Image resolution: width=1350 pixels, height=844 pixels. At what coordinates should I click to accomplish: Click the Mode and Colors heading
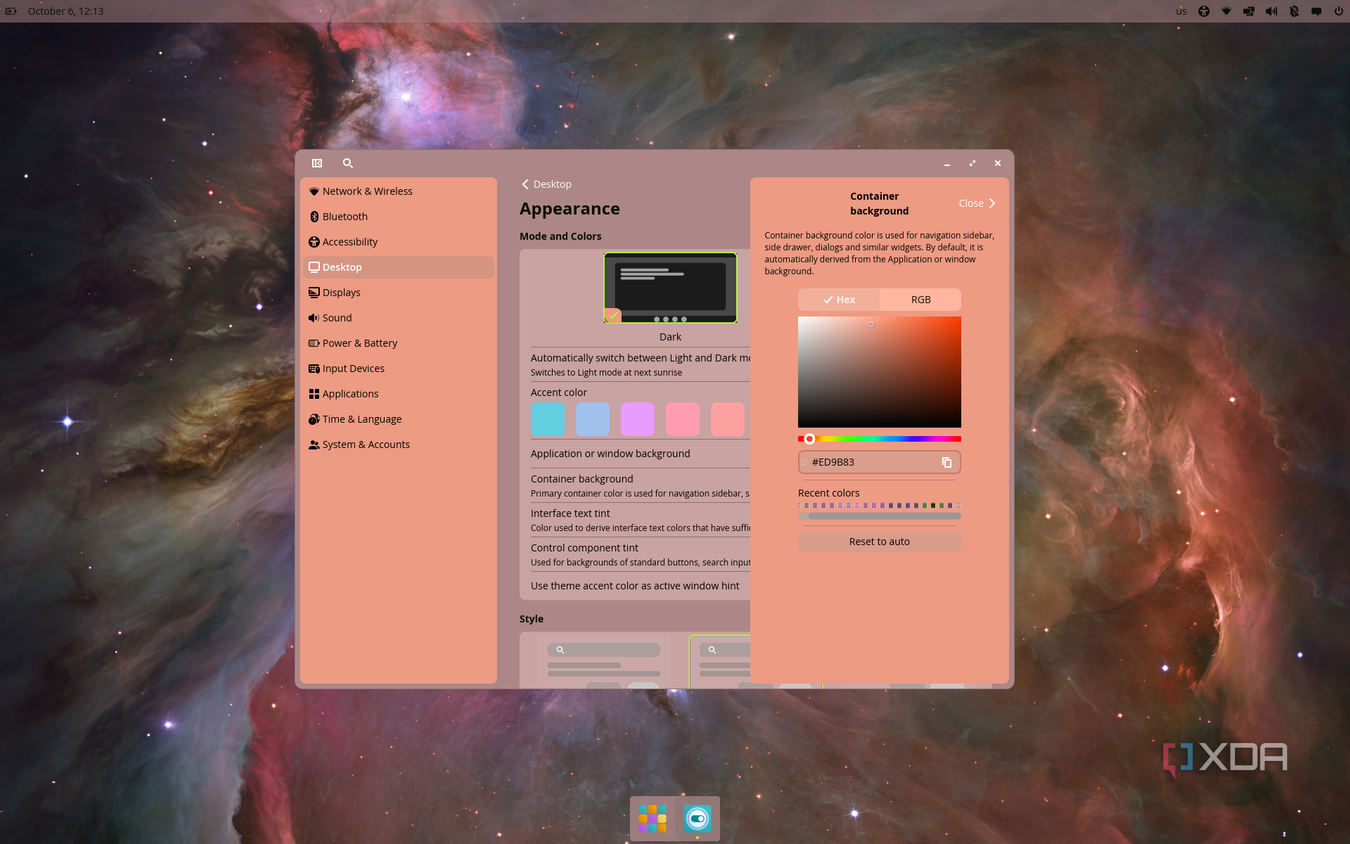click(x=560, y=236)
